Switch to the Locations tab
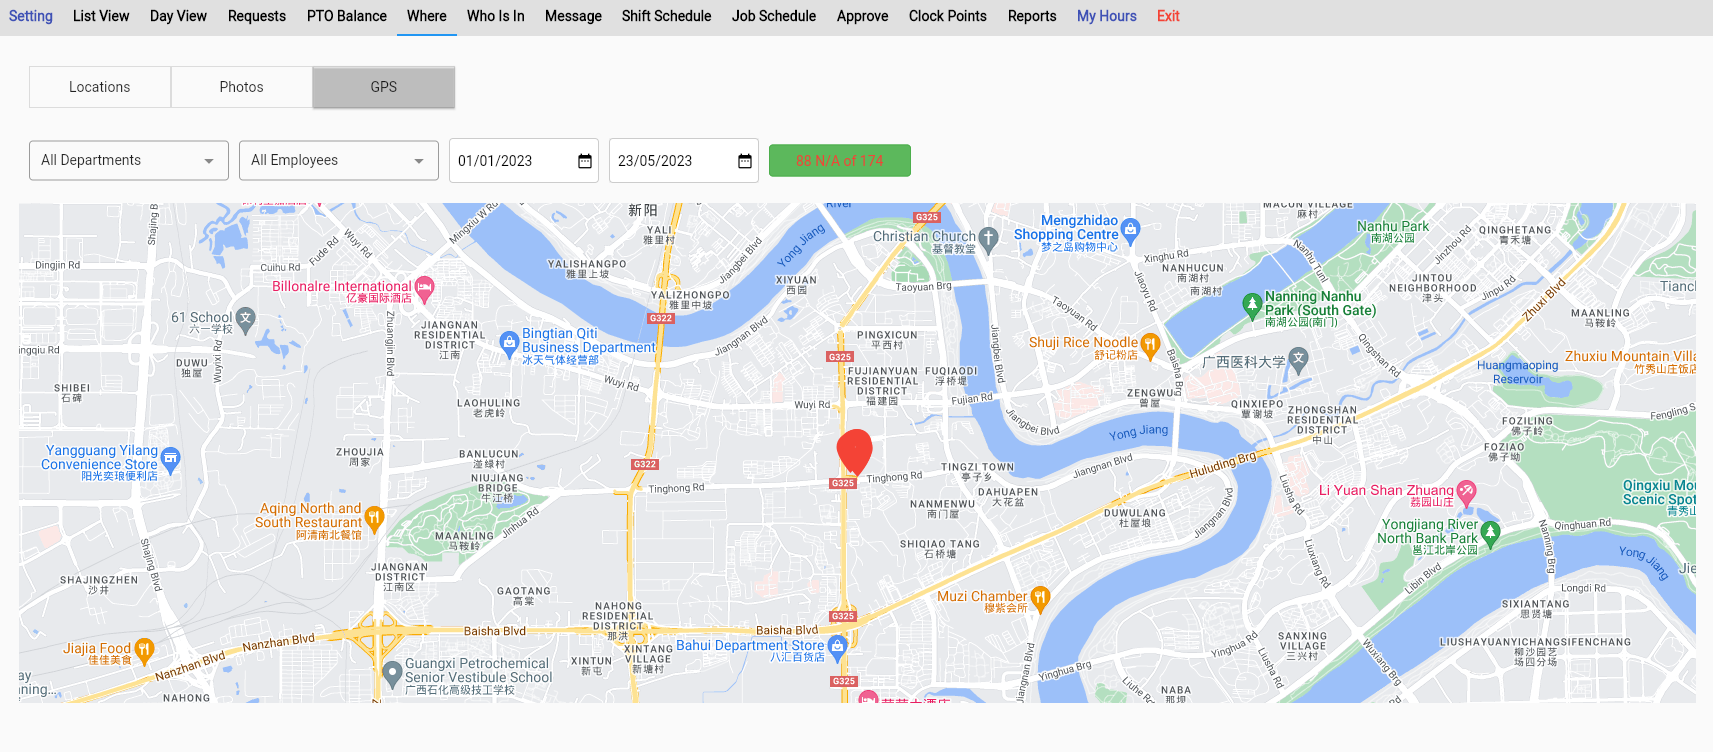 tap(100, 87)
